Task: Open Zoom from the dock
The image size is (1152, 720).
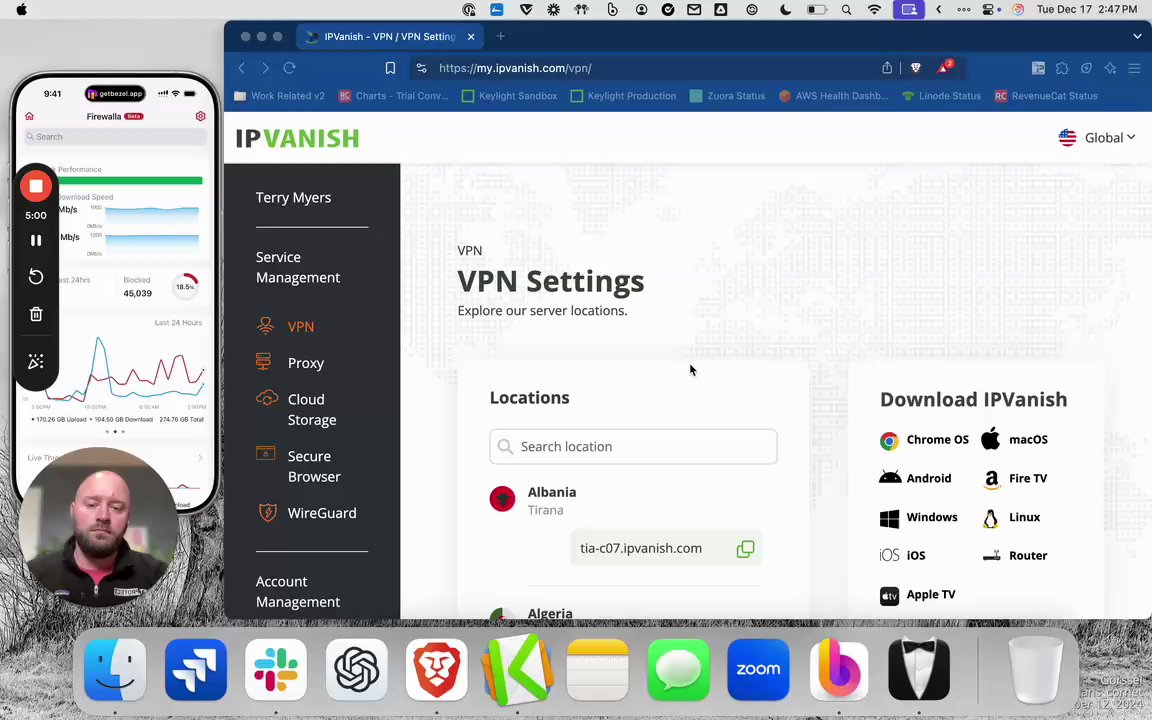Action: 758,669
